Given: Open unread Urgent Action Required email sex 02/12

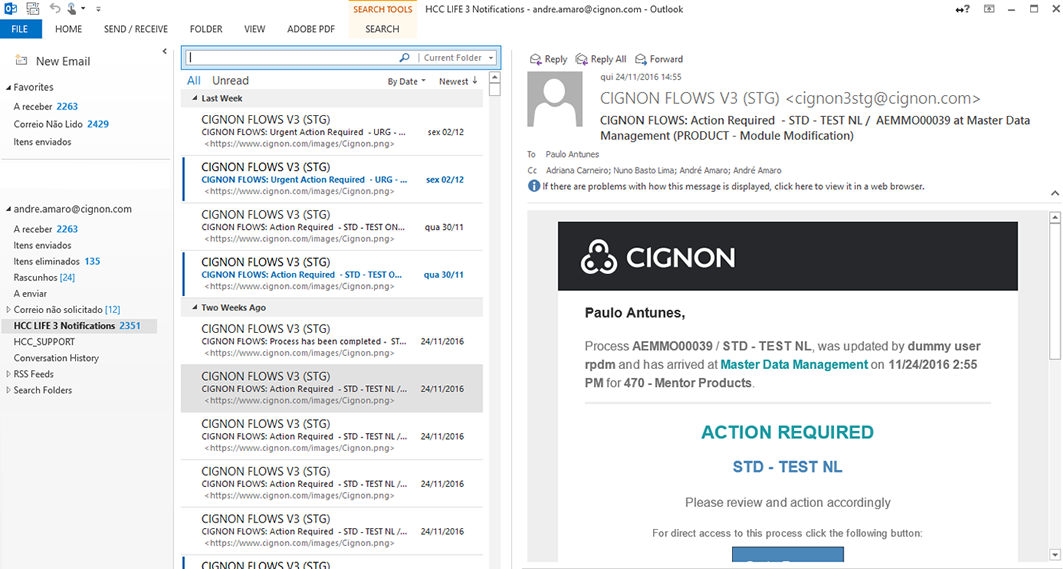Looking at the screenshot, I should click(x=333, y=179).
